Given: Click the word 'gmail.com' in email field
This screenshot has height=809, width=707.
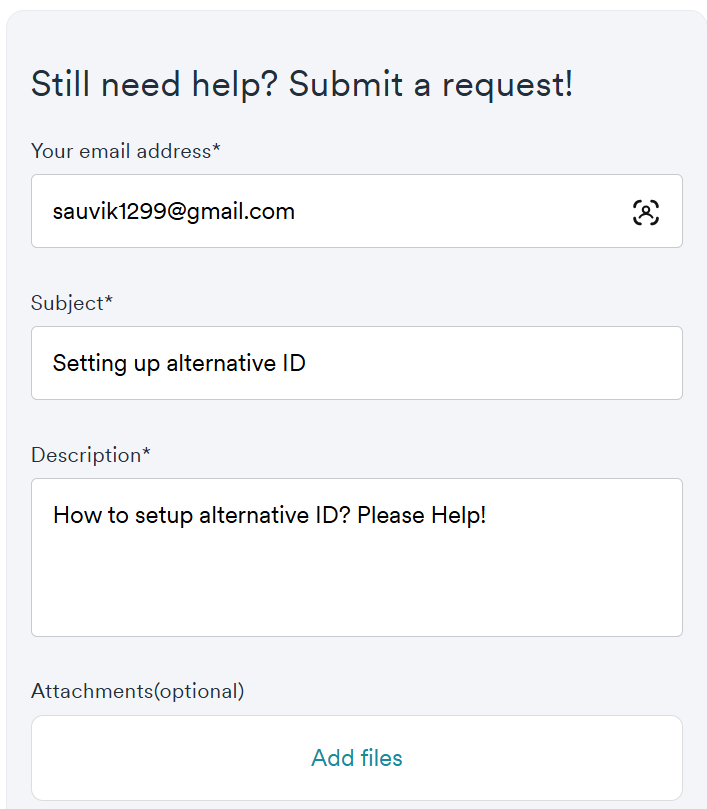Looking at the screenshot, I should 241,212.
